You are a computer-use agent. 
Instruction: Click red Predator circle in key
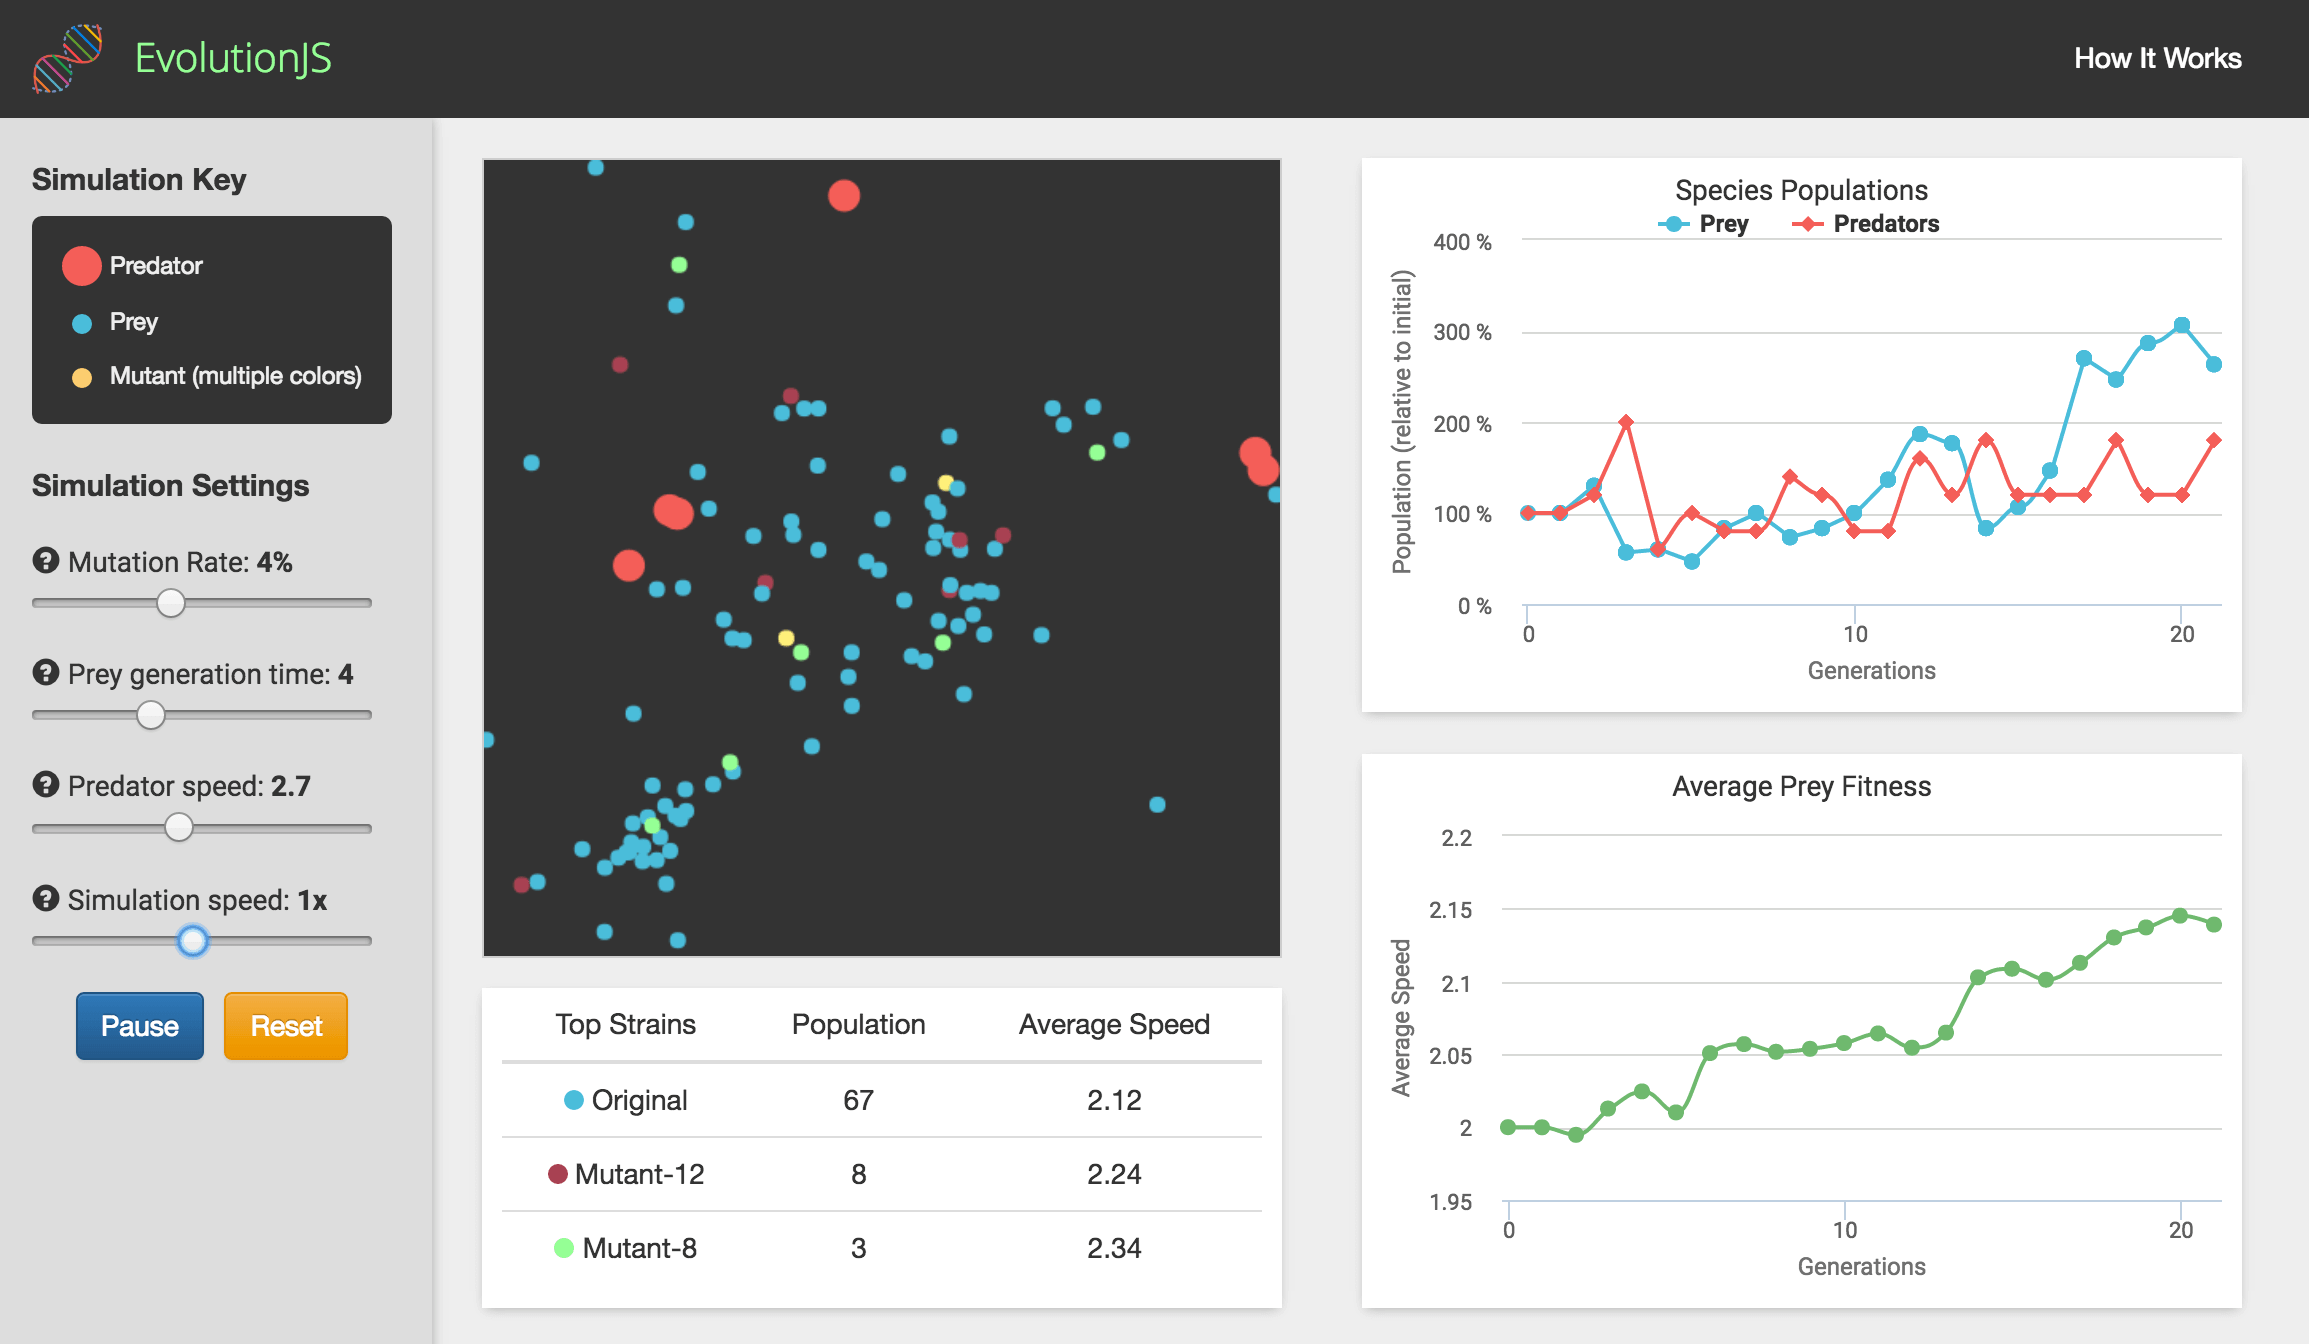(82, 266)
